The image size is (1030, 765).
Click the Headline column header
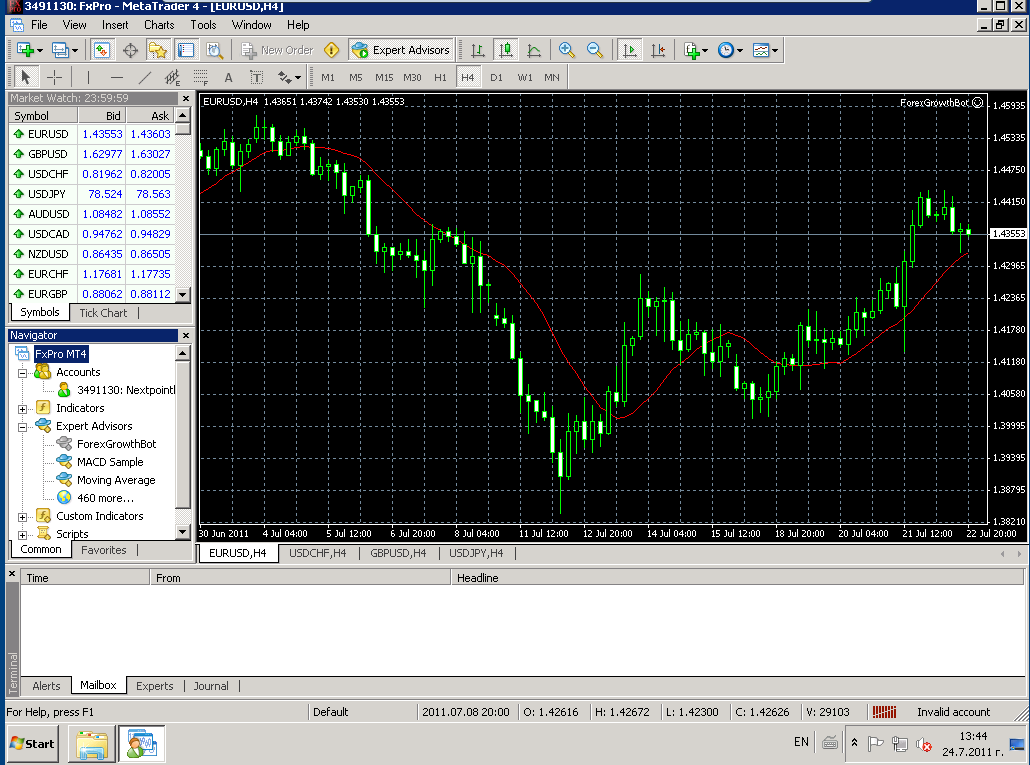pyautogui.click(x=737, y=578)
